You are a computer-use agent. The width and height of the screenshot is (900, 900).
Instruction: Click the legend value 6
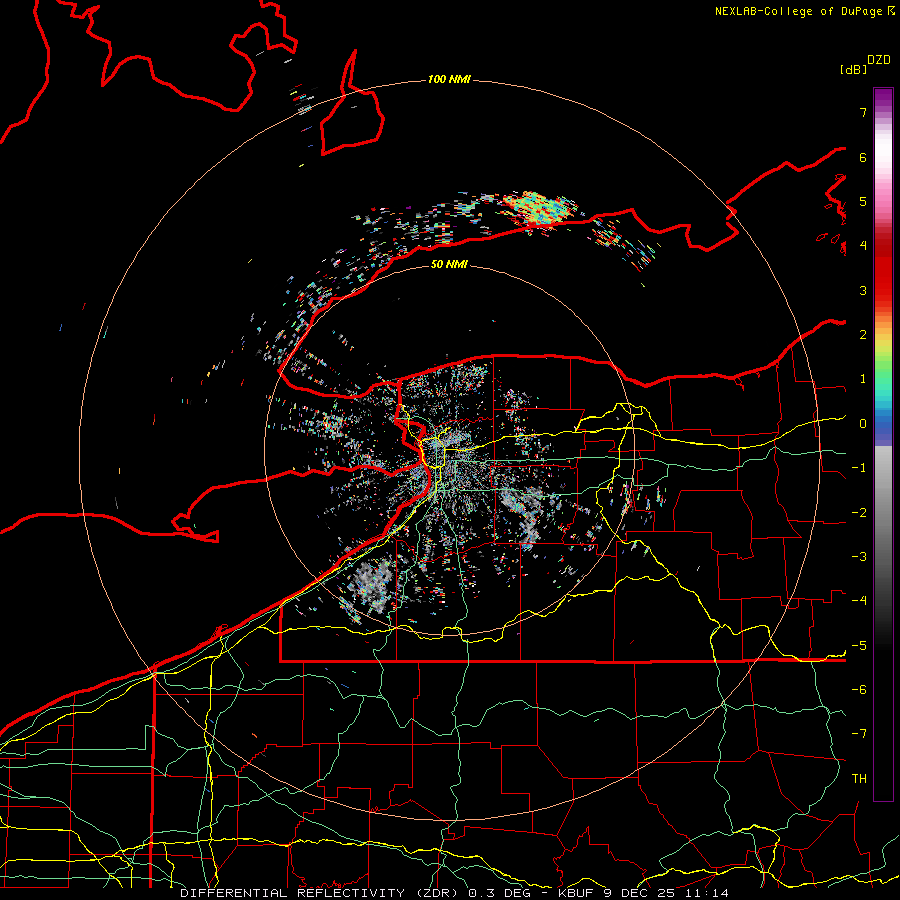point(863,157)
